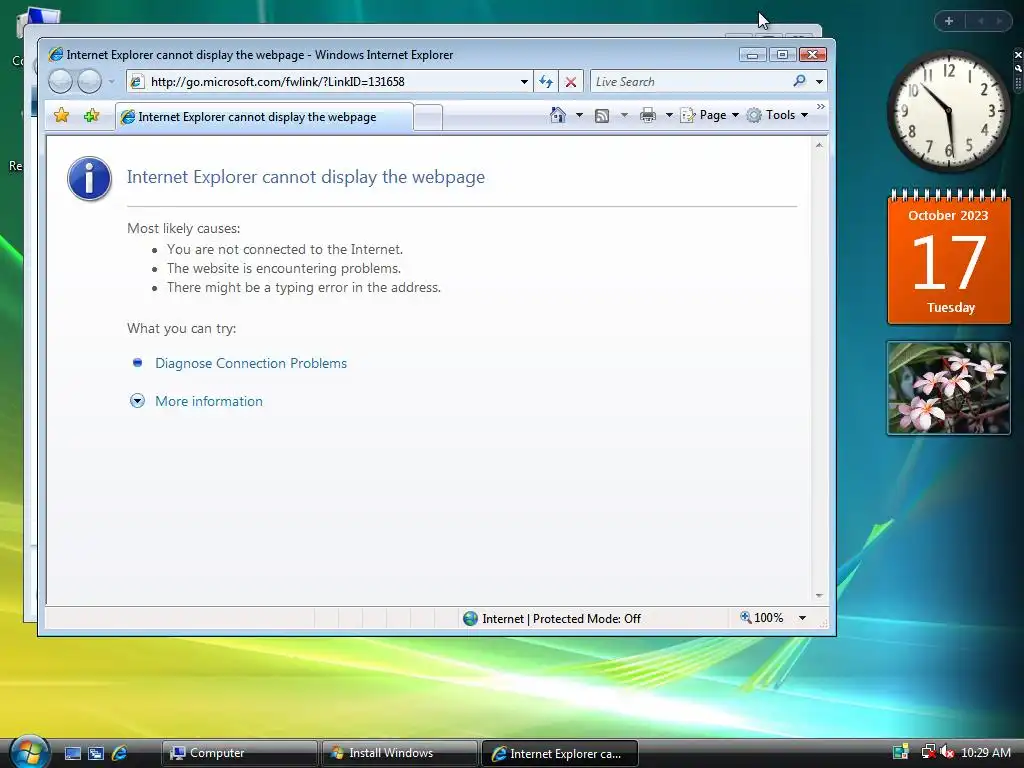1024x768 pixels.
Task: Show more toolbar commands chevron
Action: point(821,106)
